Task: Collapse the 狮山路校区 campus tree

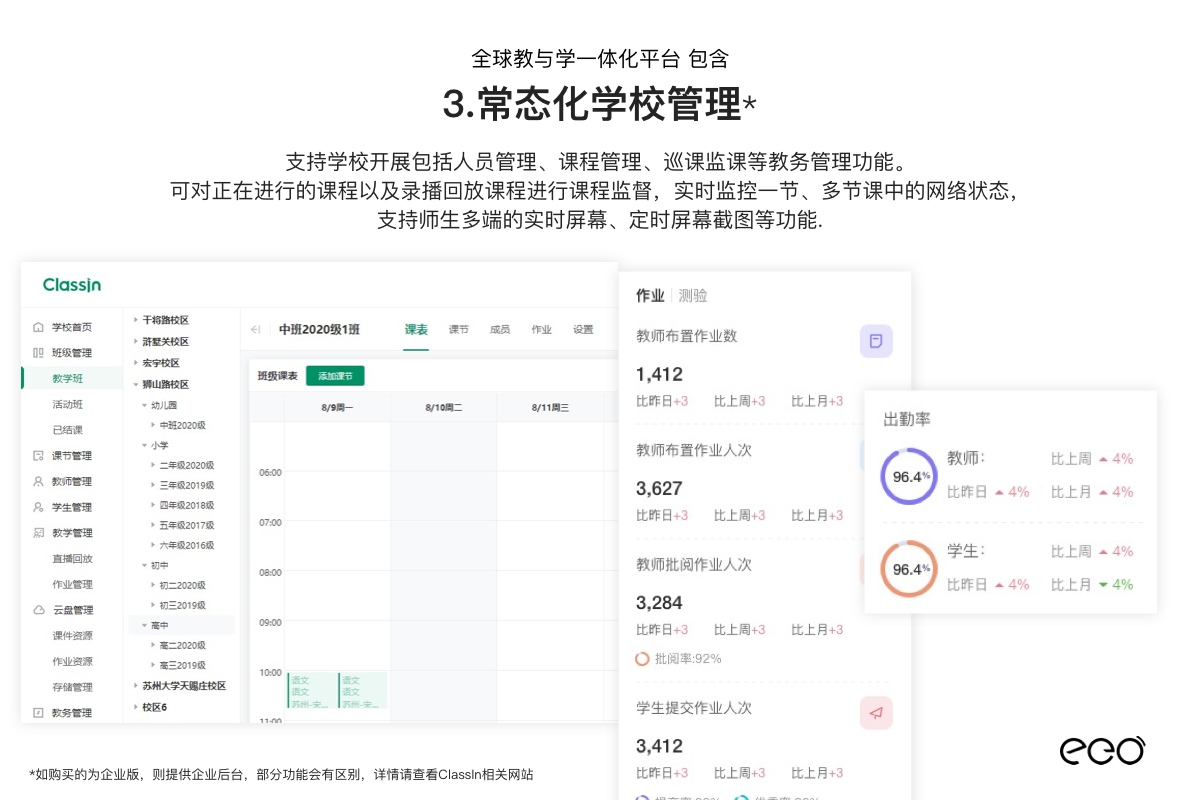Action: (135, 384)
